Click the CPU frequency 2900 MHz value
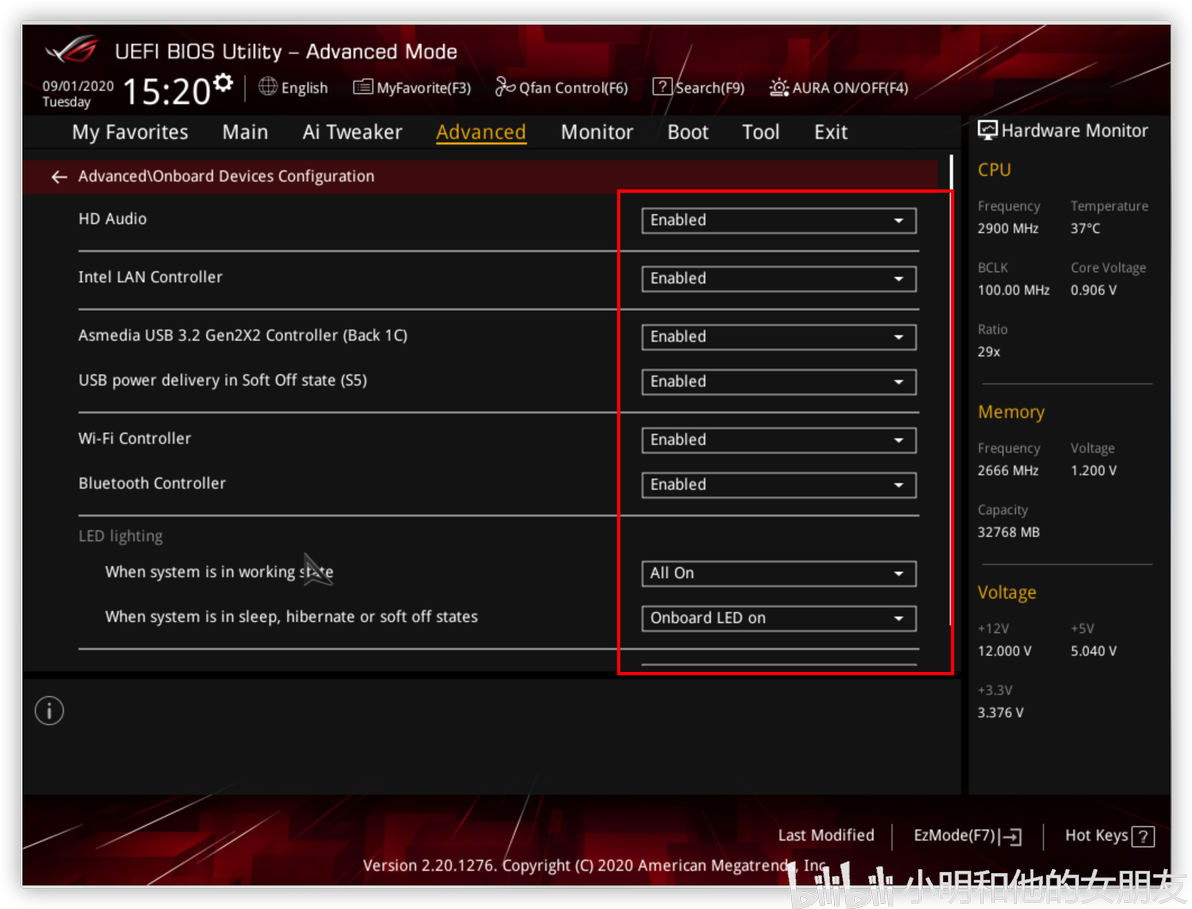Screen dimensions: 1192x909 pyautogui.click(x=1008, y=229)
